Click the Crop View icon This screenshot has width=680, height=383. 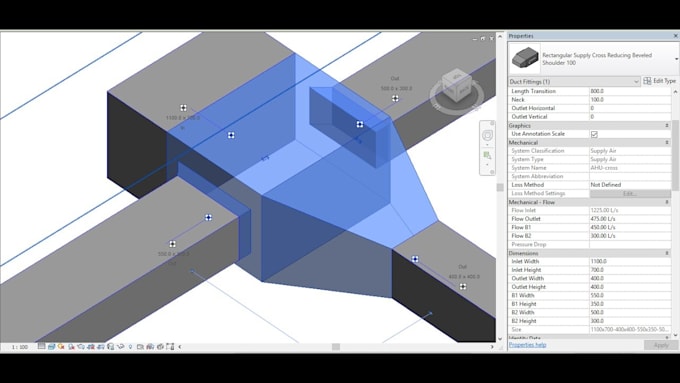91,347
